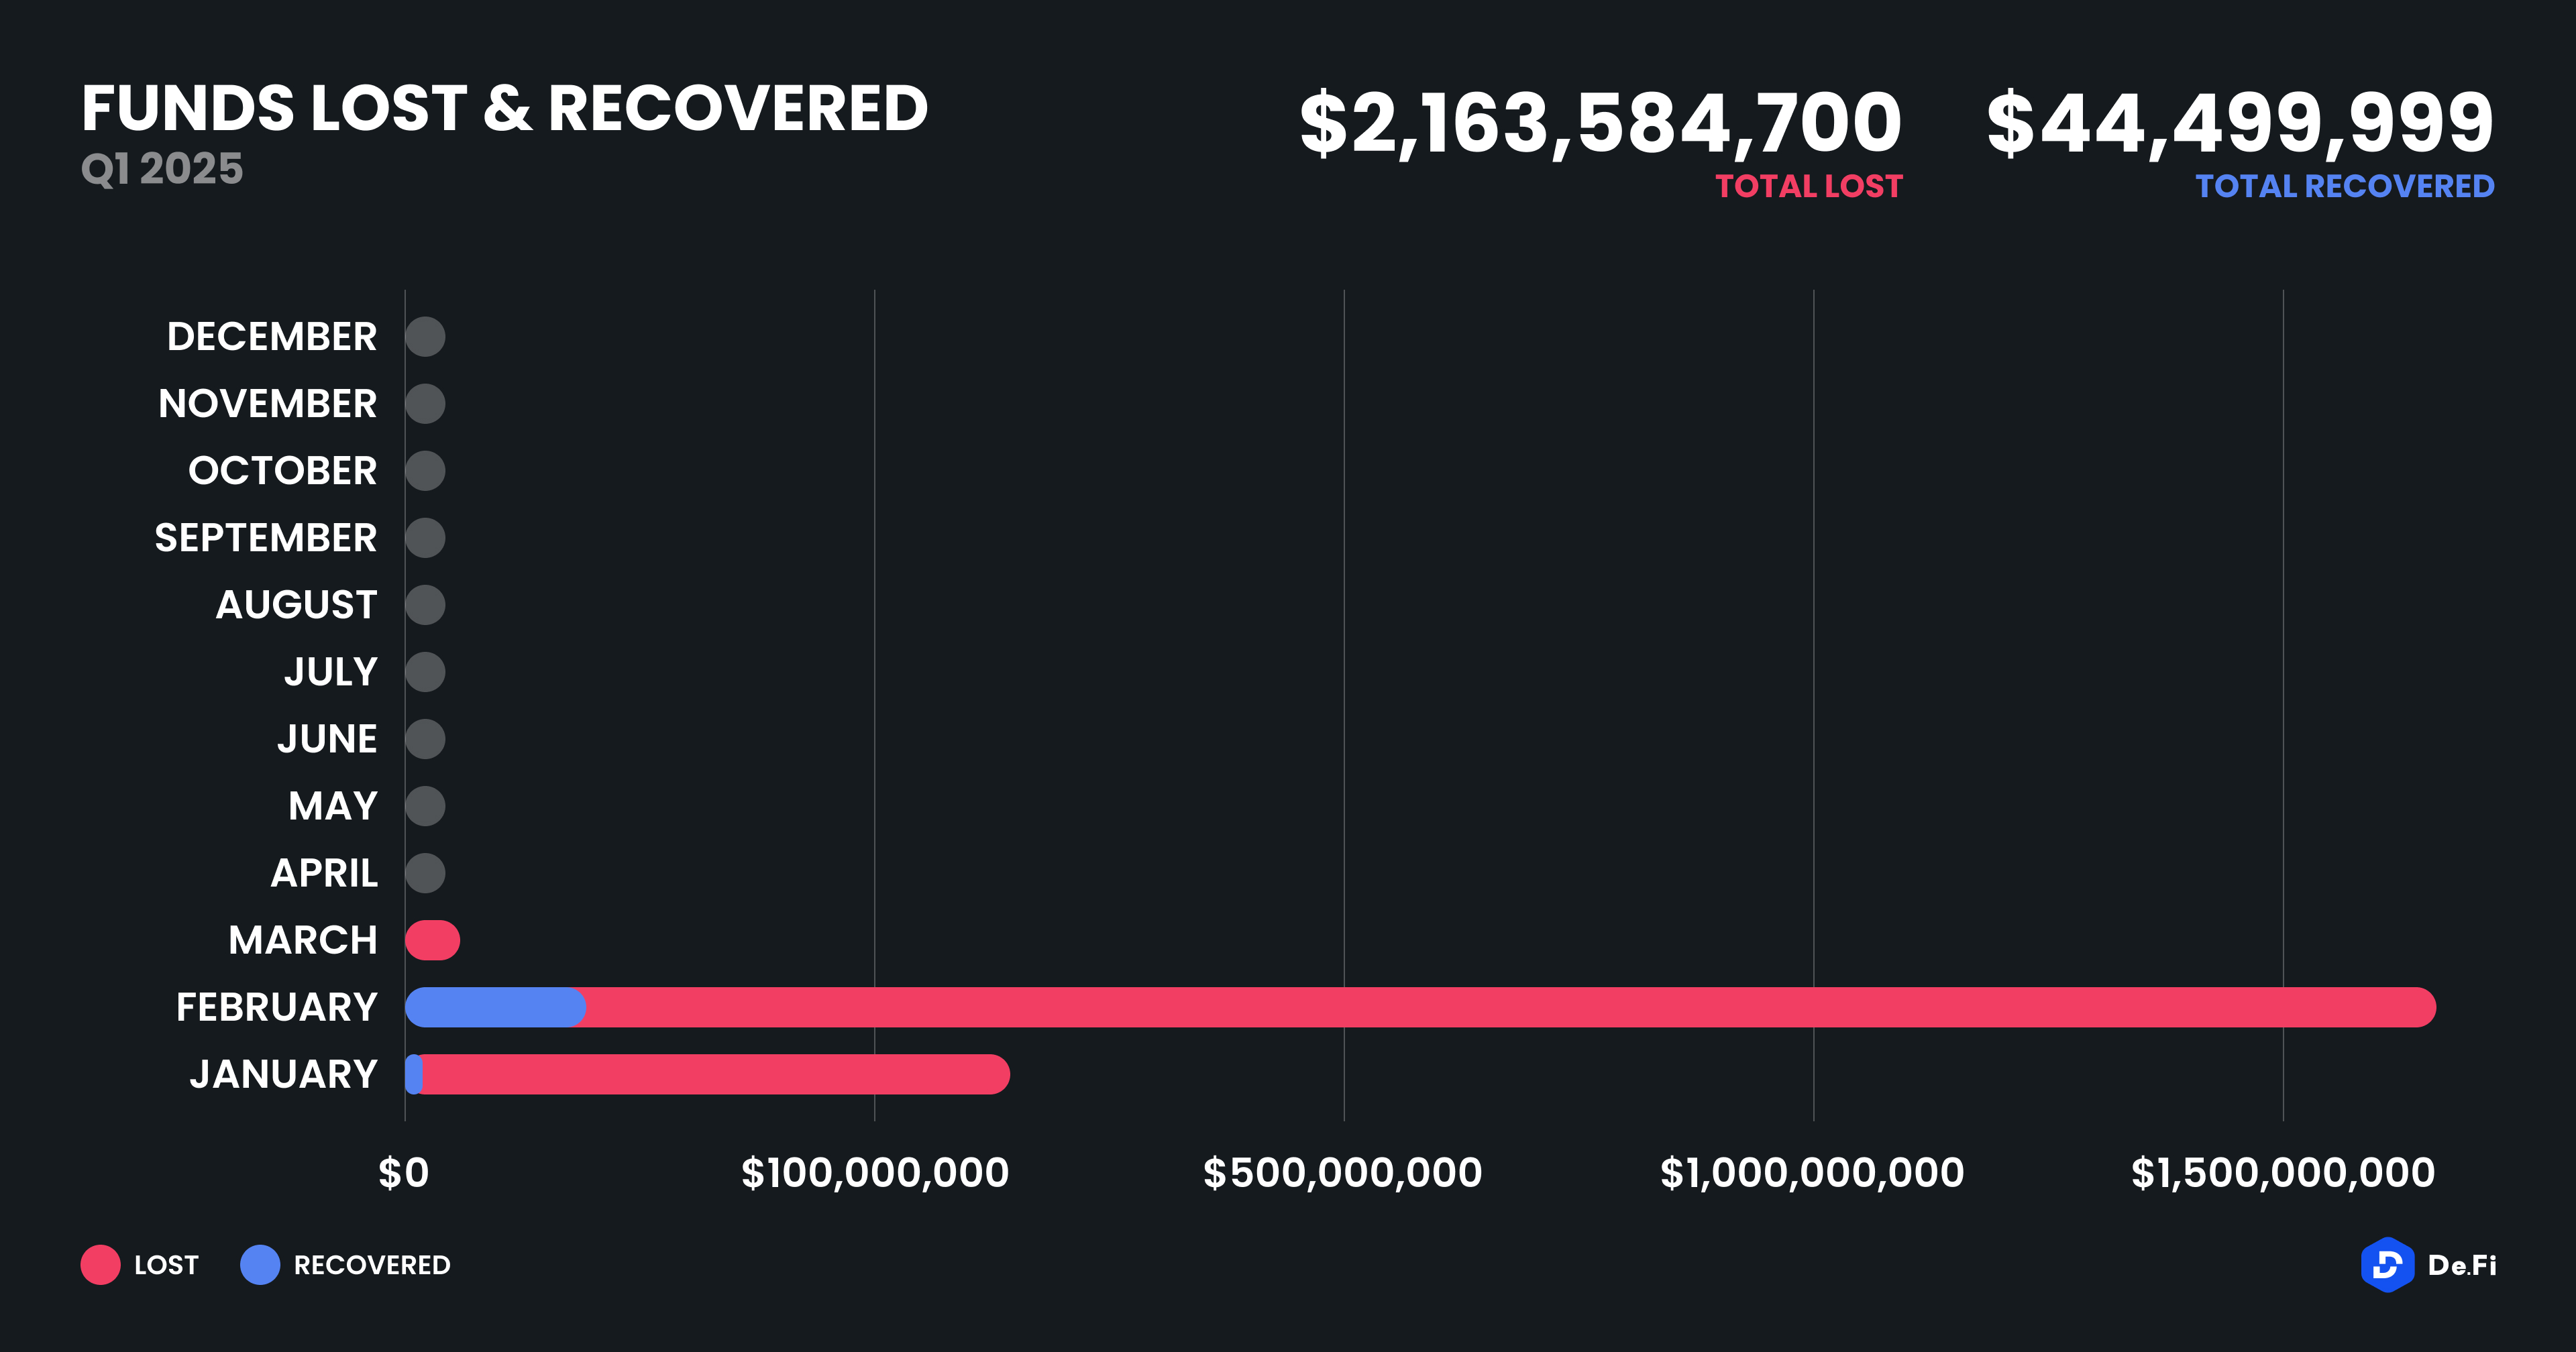Click the Q1 2025 subtitle
Screen dimensions: 2576x1352
tap(162, 168)
